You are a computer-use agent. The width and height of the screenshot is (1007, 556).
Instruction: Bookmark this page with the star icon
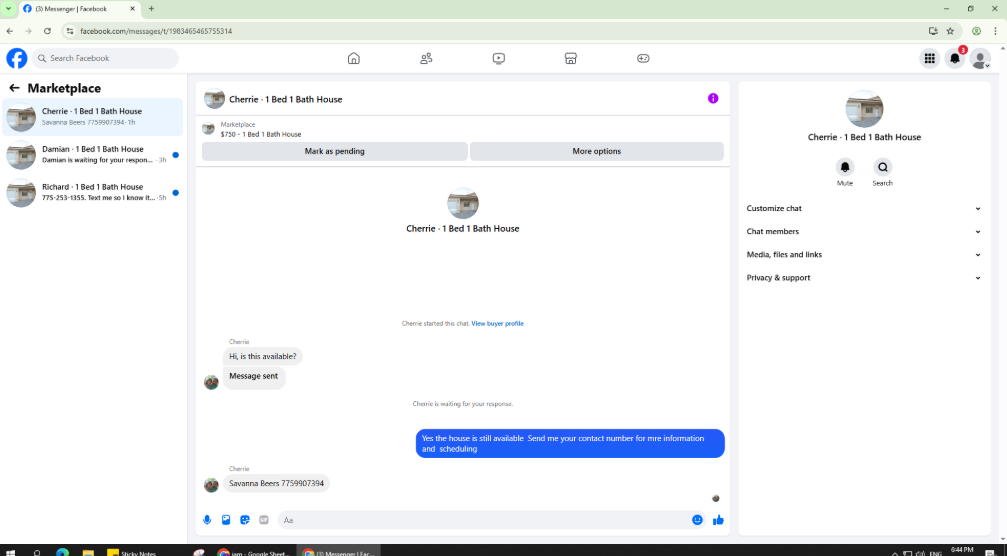pyautogui.click(x=950, y=31)
